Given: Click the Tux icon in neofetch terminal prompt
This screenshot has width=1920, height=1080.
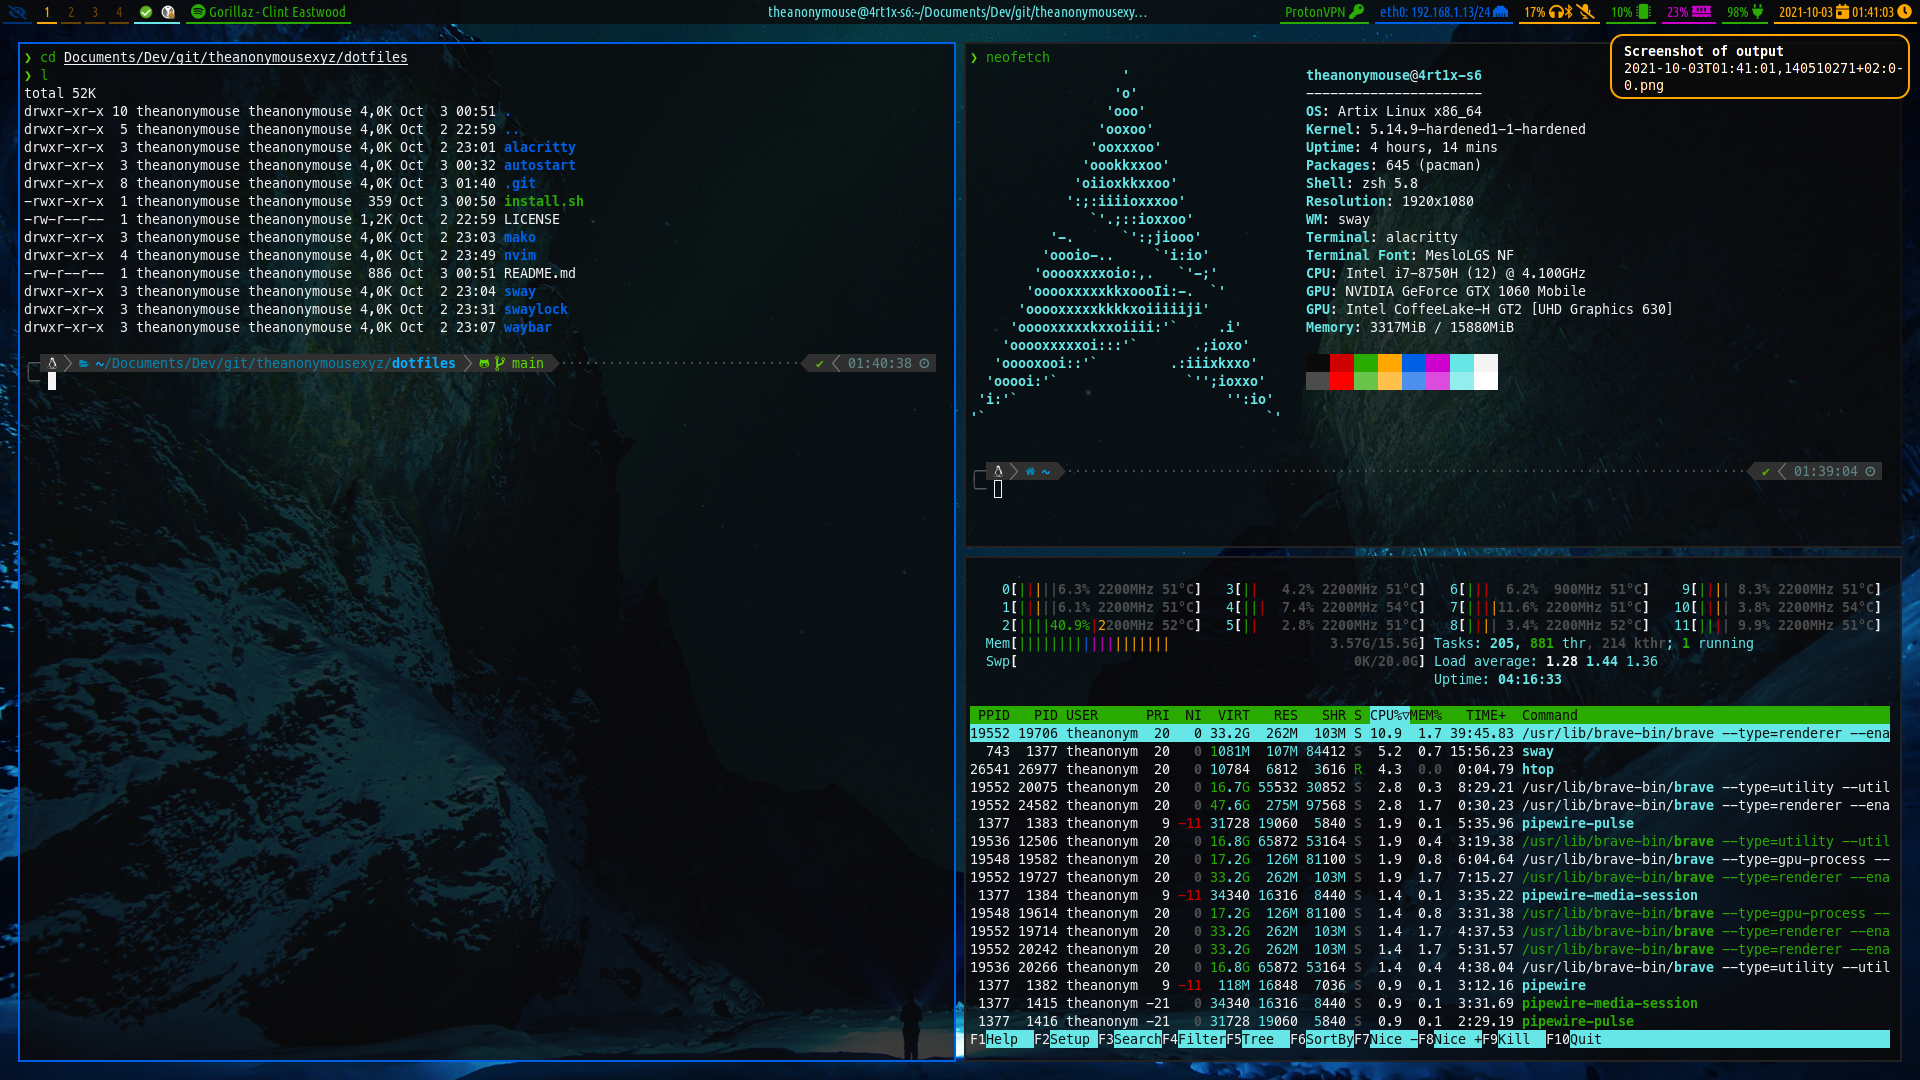Looking at the screenshot, I should click(998, 471).
